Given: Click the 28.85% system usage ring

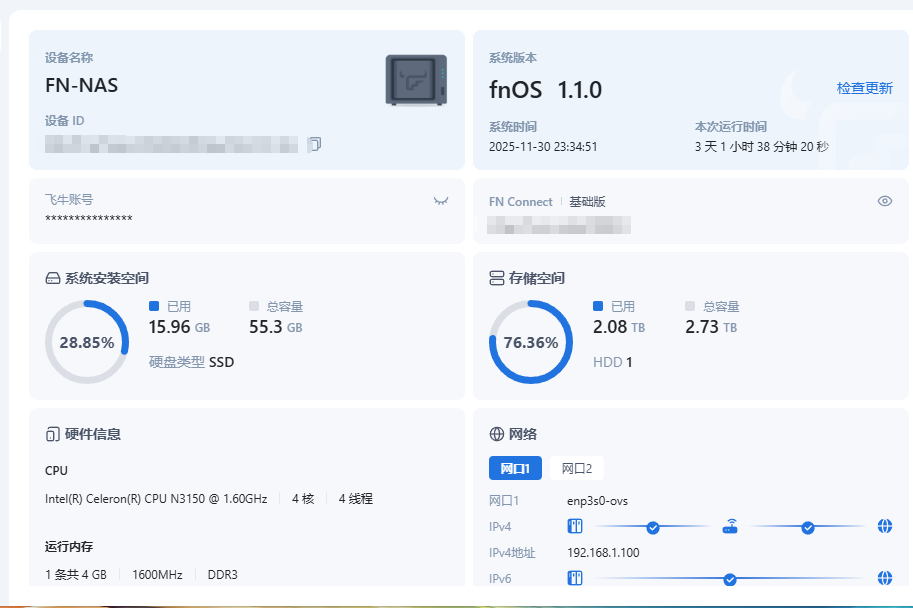Looking at the screenshot, I should 87,342.
